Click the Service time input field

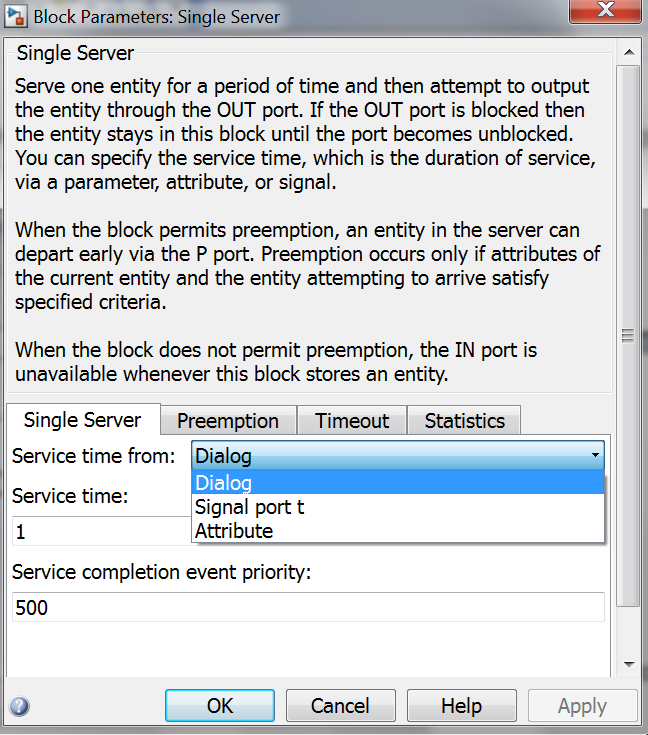pos(102,531)
